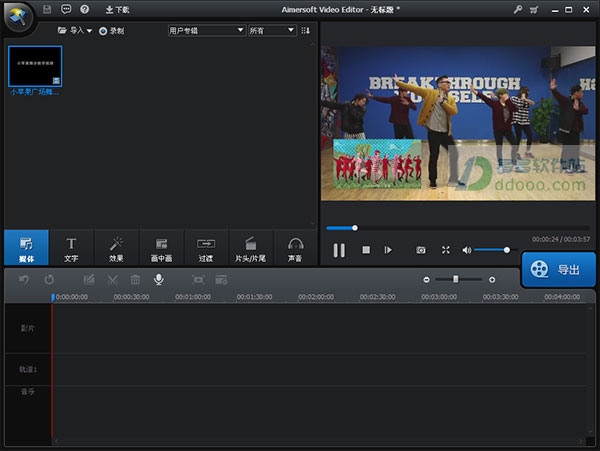Select the 音乐 music track label
The image size is (600, 451).
pyautogui.click(x=28, y=392)
